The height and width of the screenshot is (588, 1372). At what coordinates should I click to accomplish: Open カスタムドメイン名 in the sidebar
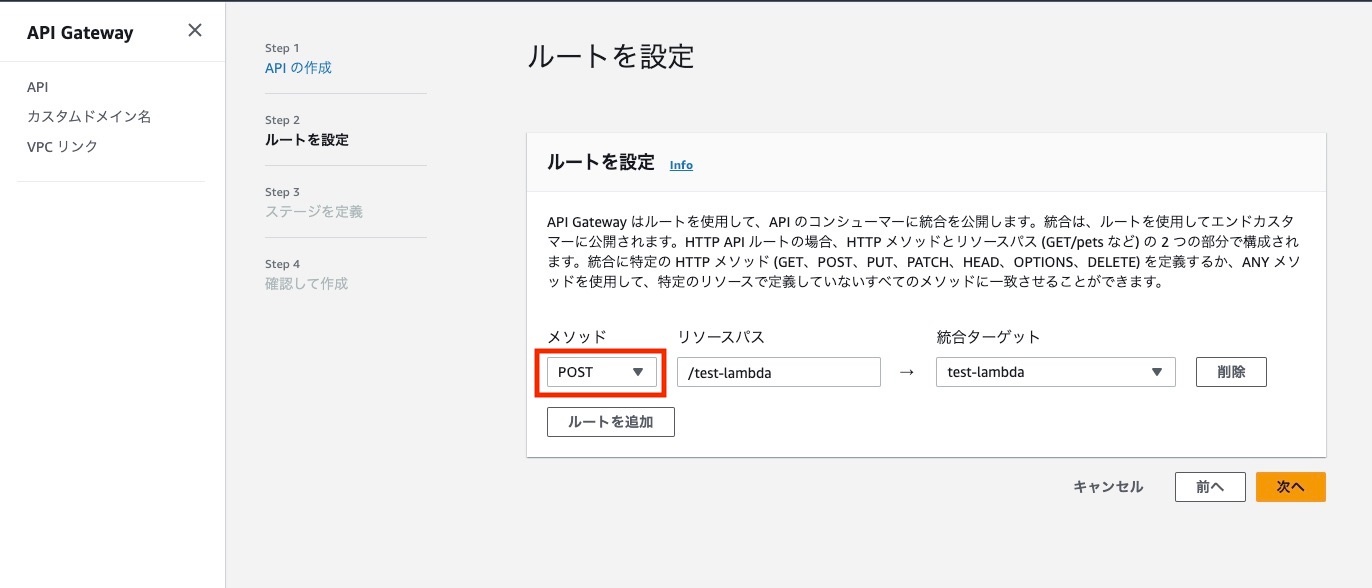pos(89,117)
